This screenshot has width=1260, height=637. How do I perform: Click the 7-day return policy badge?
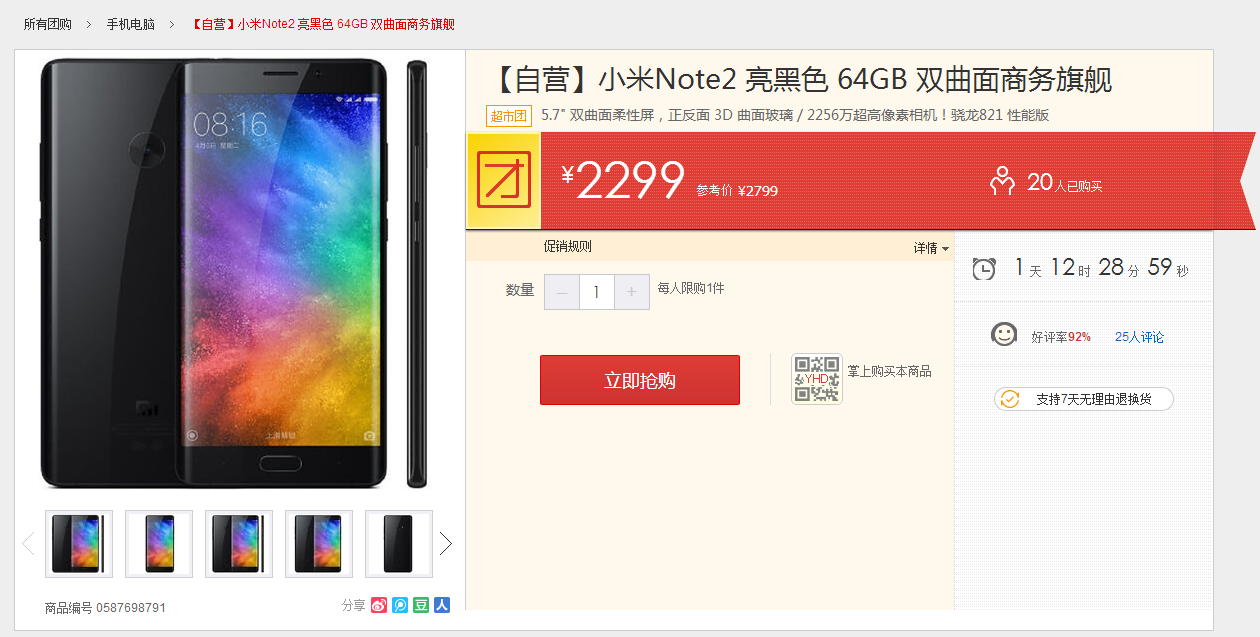click(1084, 399)
